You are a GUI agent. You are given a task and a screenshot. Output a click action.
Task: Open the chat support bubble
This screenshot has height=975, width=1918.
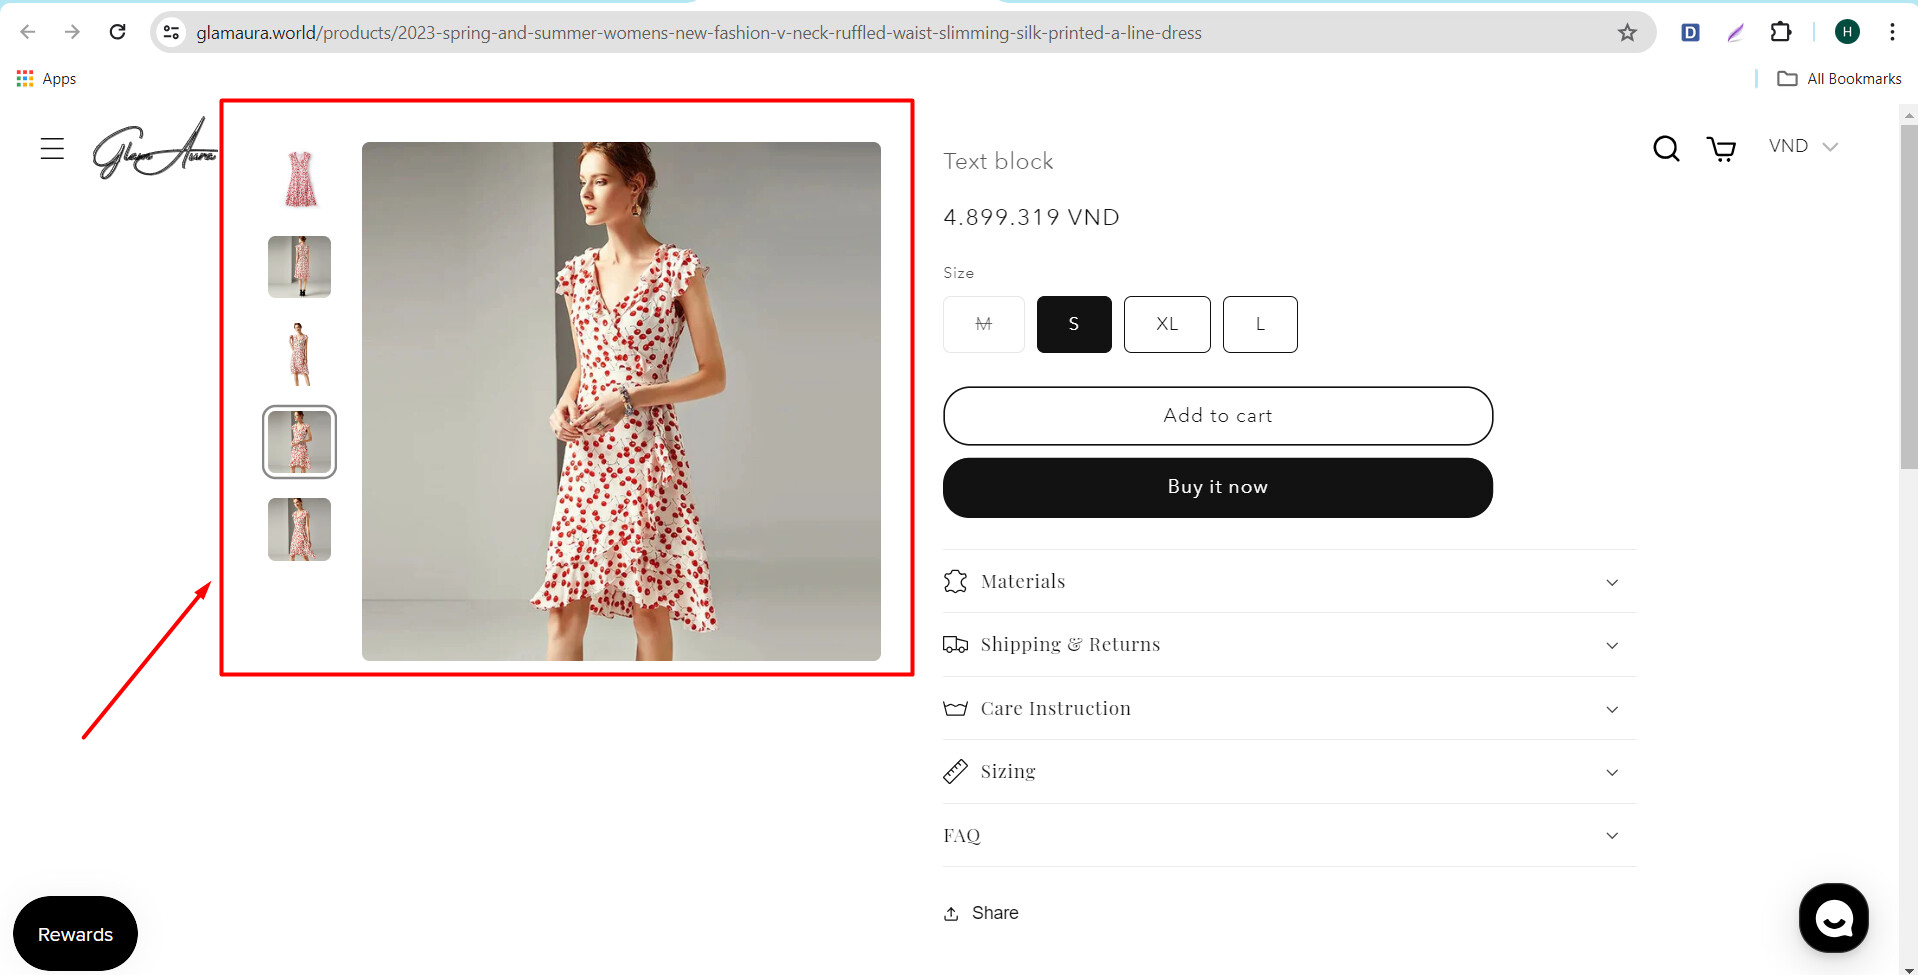(1833, 918)
